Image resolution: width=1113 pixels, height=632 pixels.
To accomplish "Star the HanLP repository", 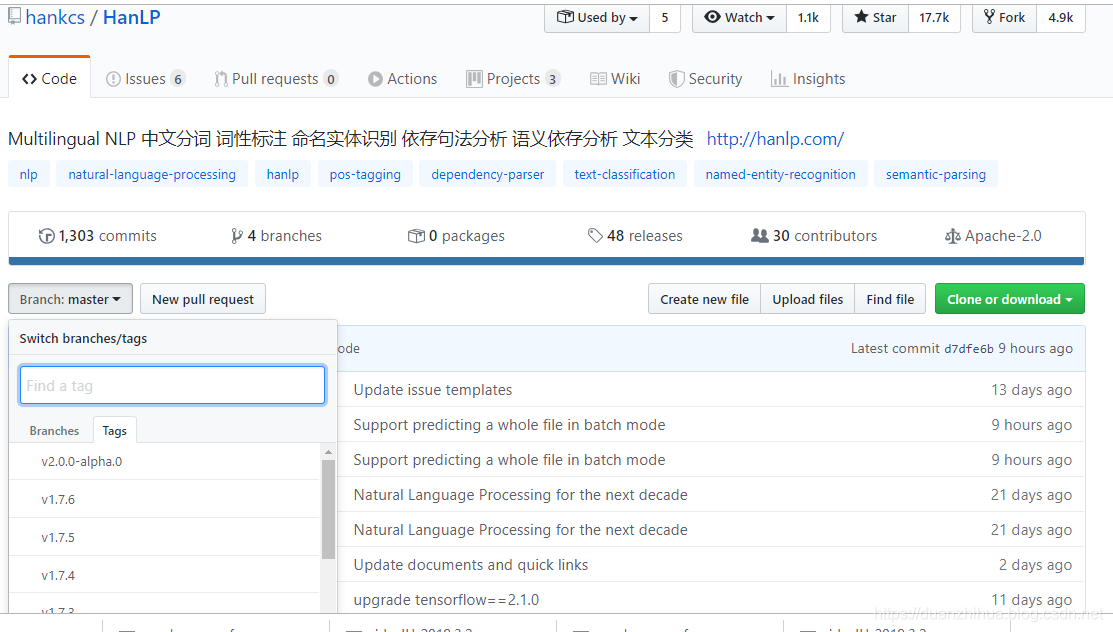I will coord(874,17).
